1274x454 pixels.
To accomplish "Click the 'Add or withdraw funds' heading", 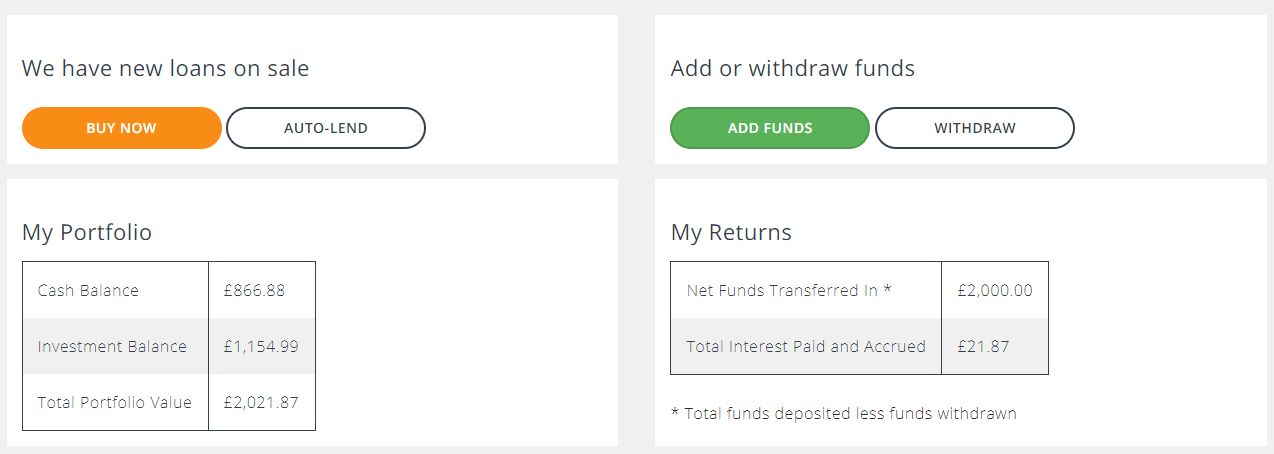I will tap(793, 69).
